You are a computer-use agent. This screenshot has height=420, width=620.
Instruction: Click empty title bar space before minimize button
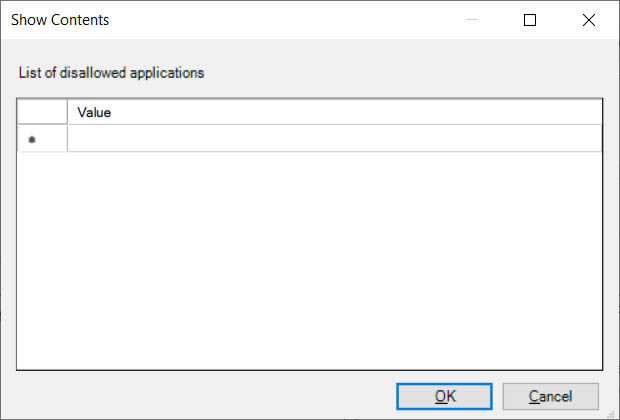pyautogui.click(x=300, y=20)
